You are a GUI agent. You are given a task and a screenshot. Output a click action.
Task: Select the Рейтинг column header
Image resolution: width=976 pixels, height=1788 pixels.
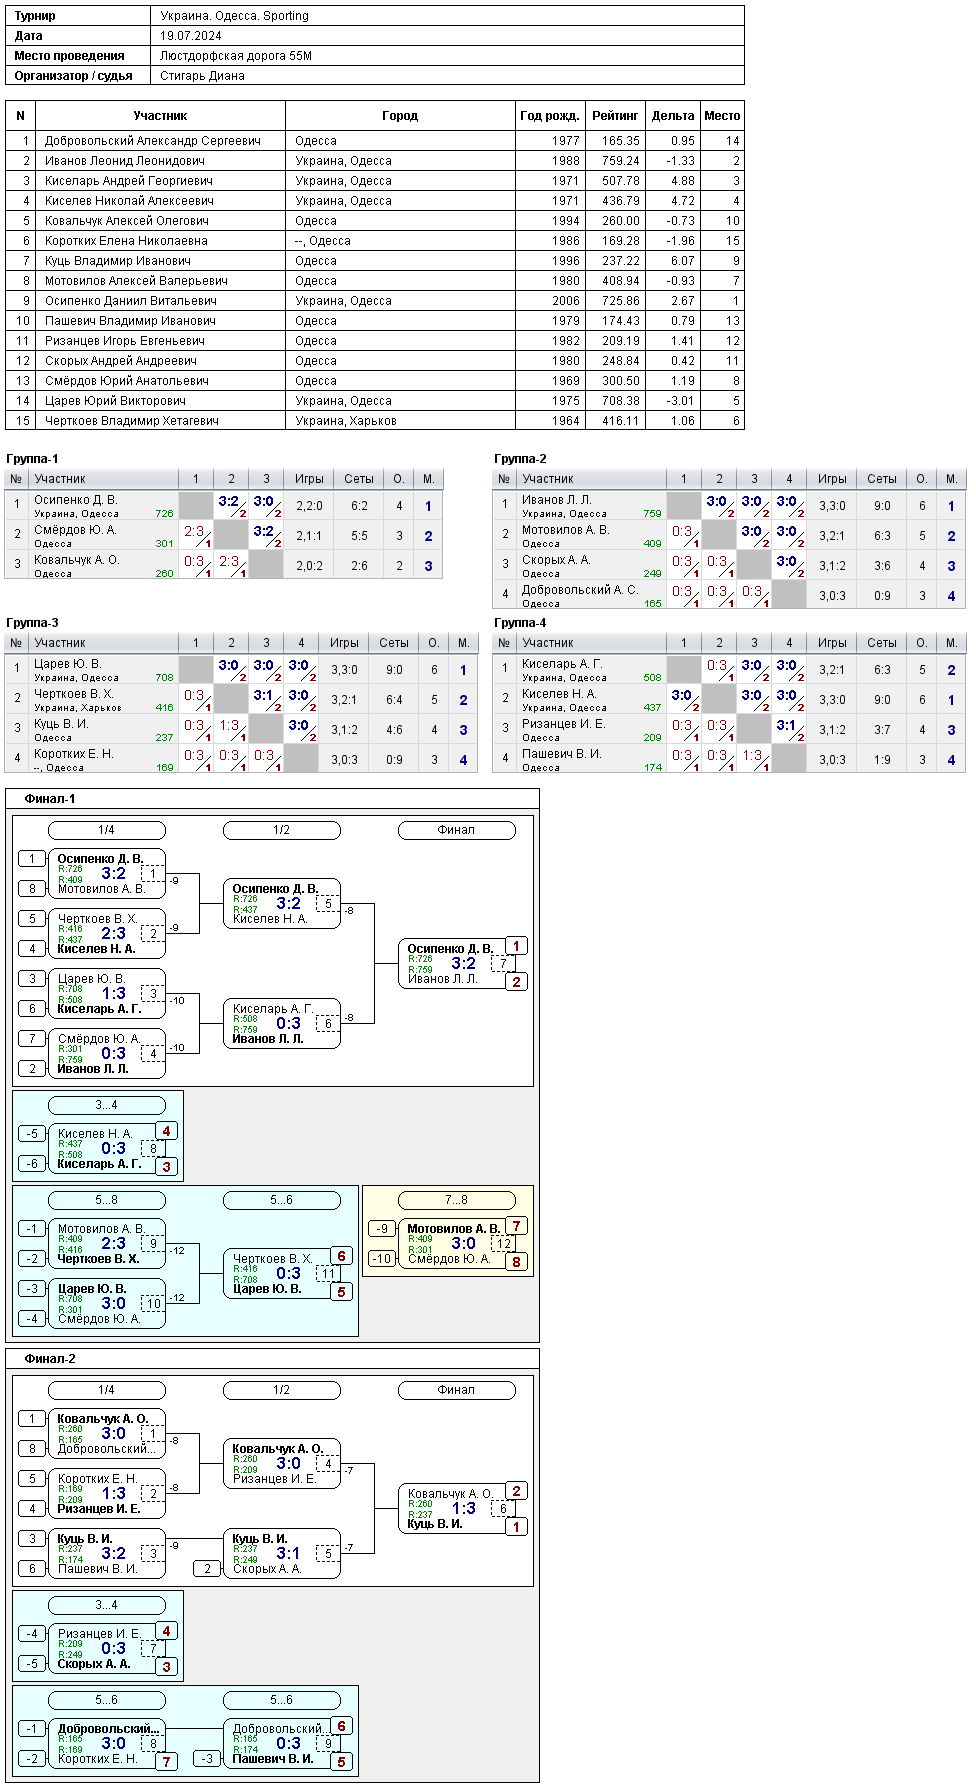(615, 116)
